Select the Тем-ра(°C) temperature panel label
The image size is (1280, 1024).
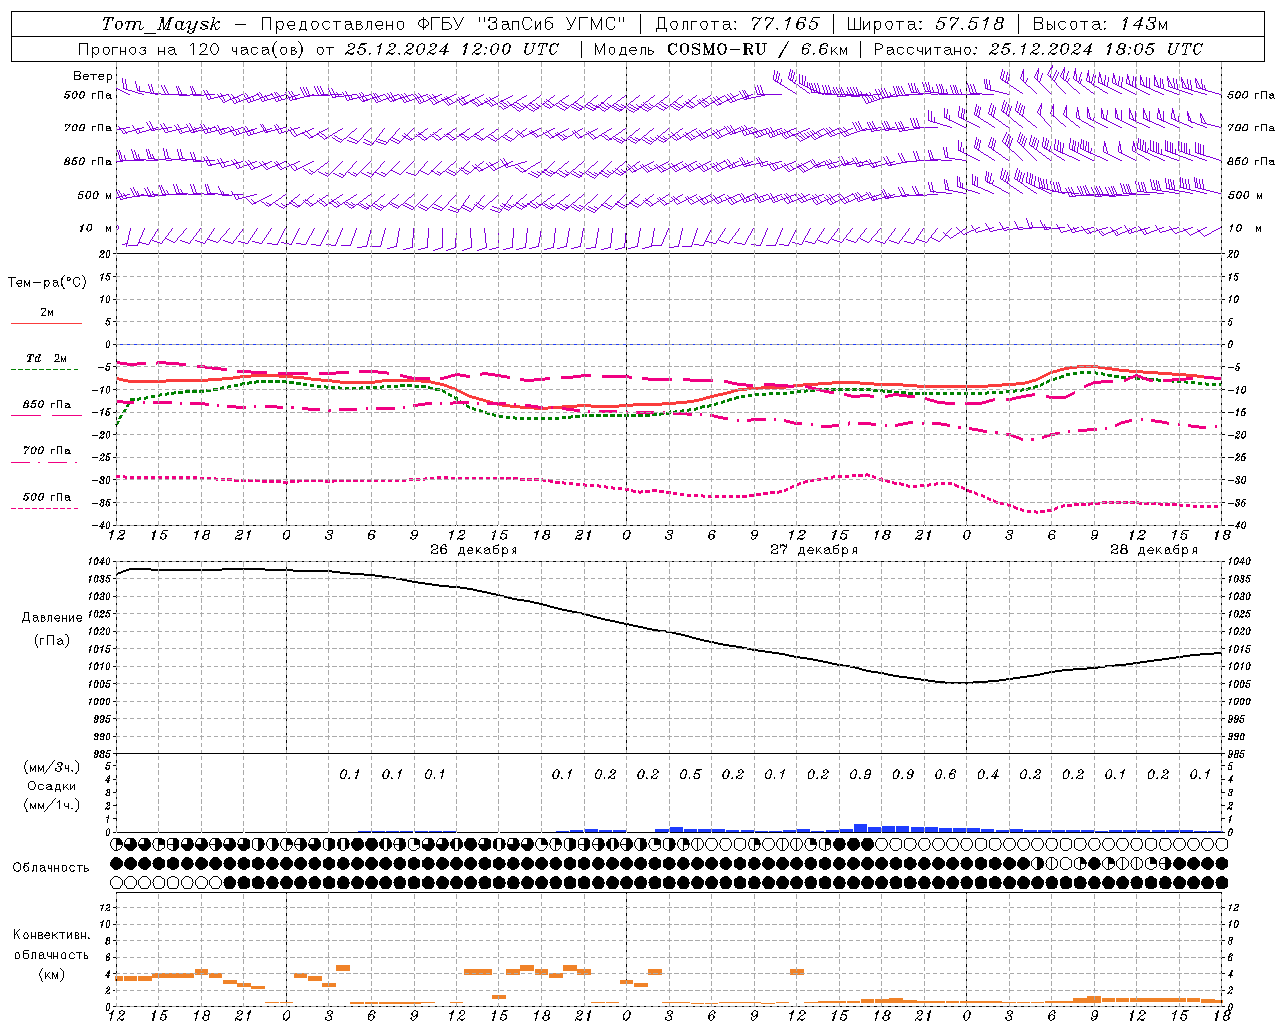(x=47, y=282)
